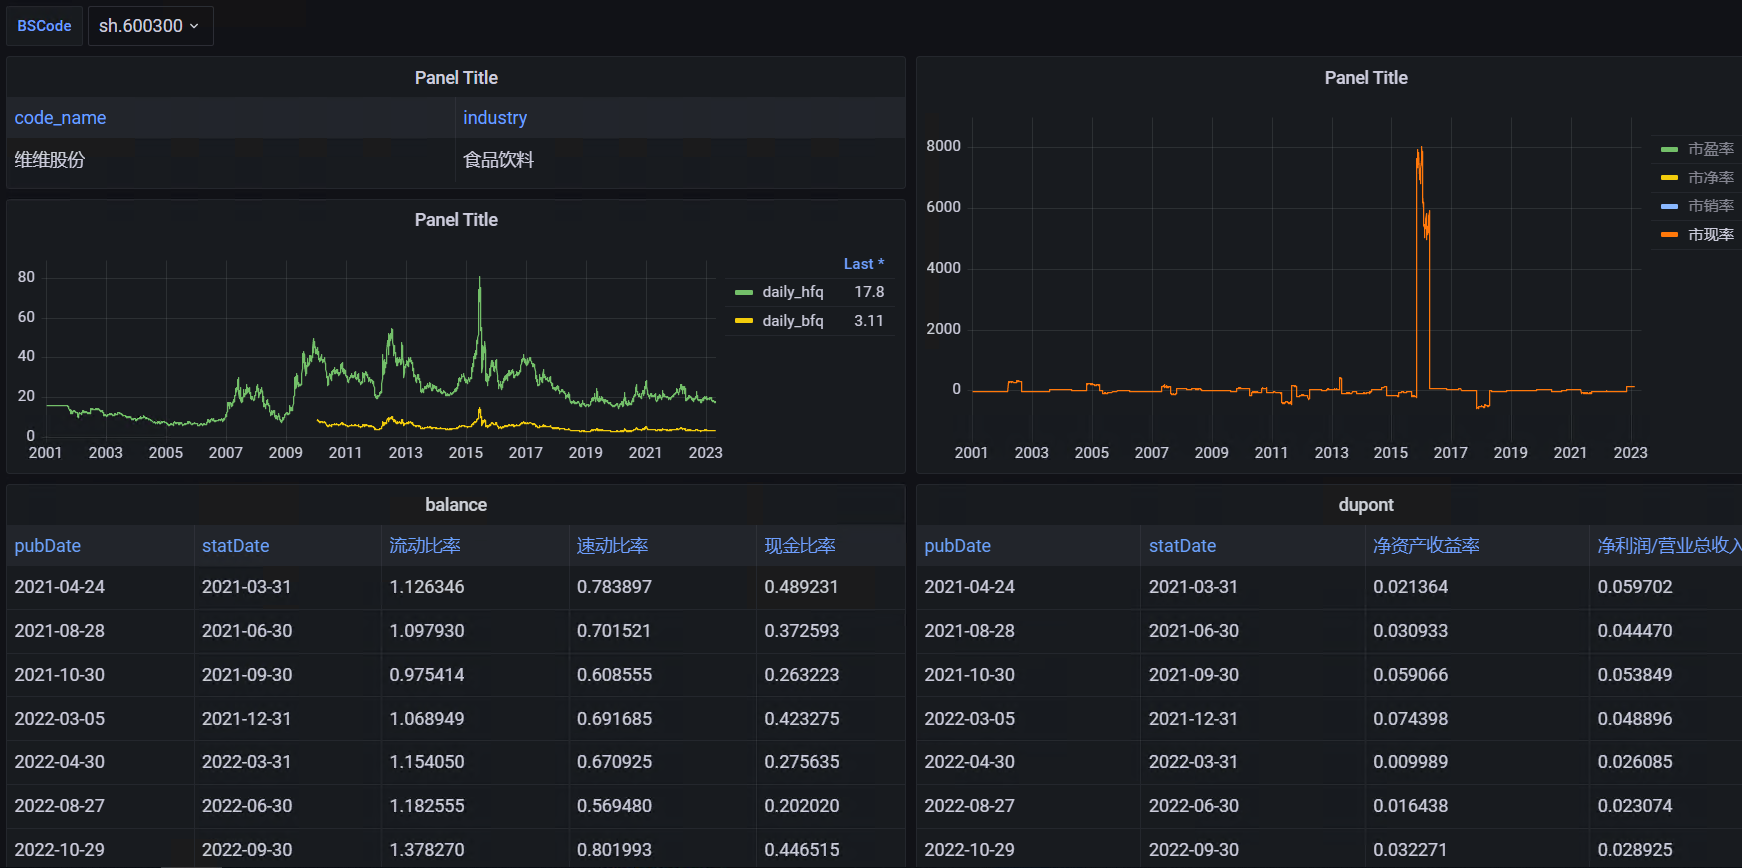Select balance cell 0.783897
1742x868 pixels.
(662, 587)
